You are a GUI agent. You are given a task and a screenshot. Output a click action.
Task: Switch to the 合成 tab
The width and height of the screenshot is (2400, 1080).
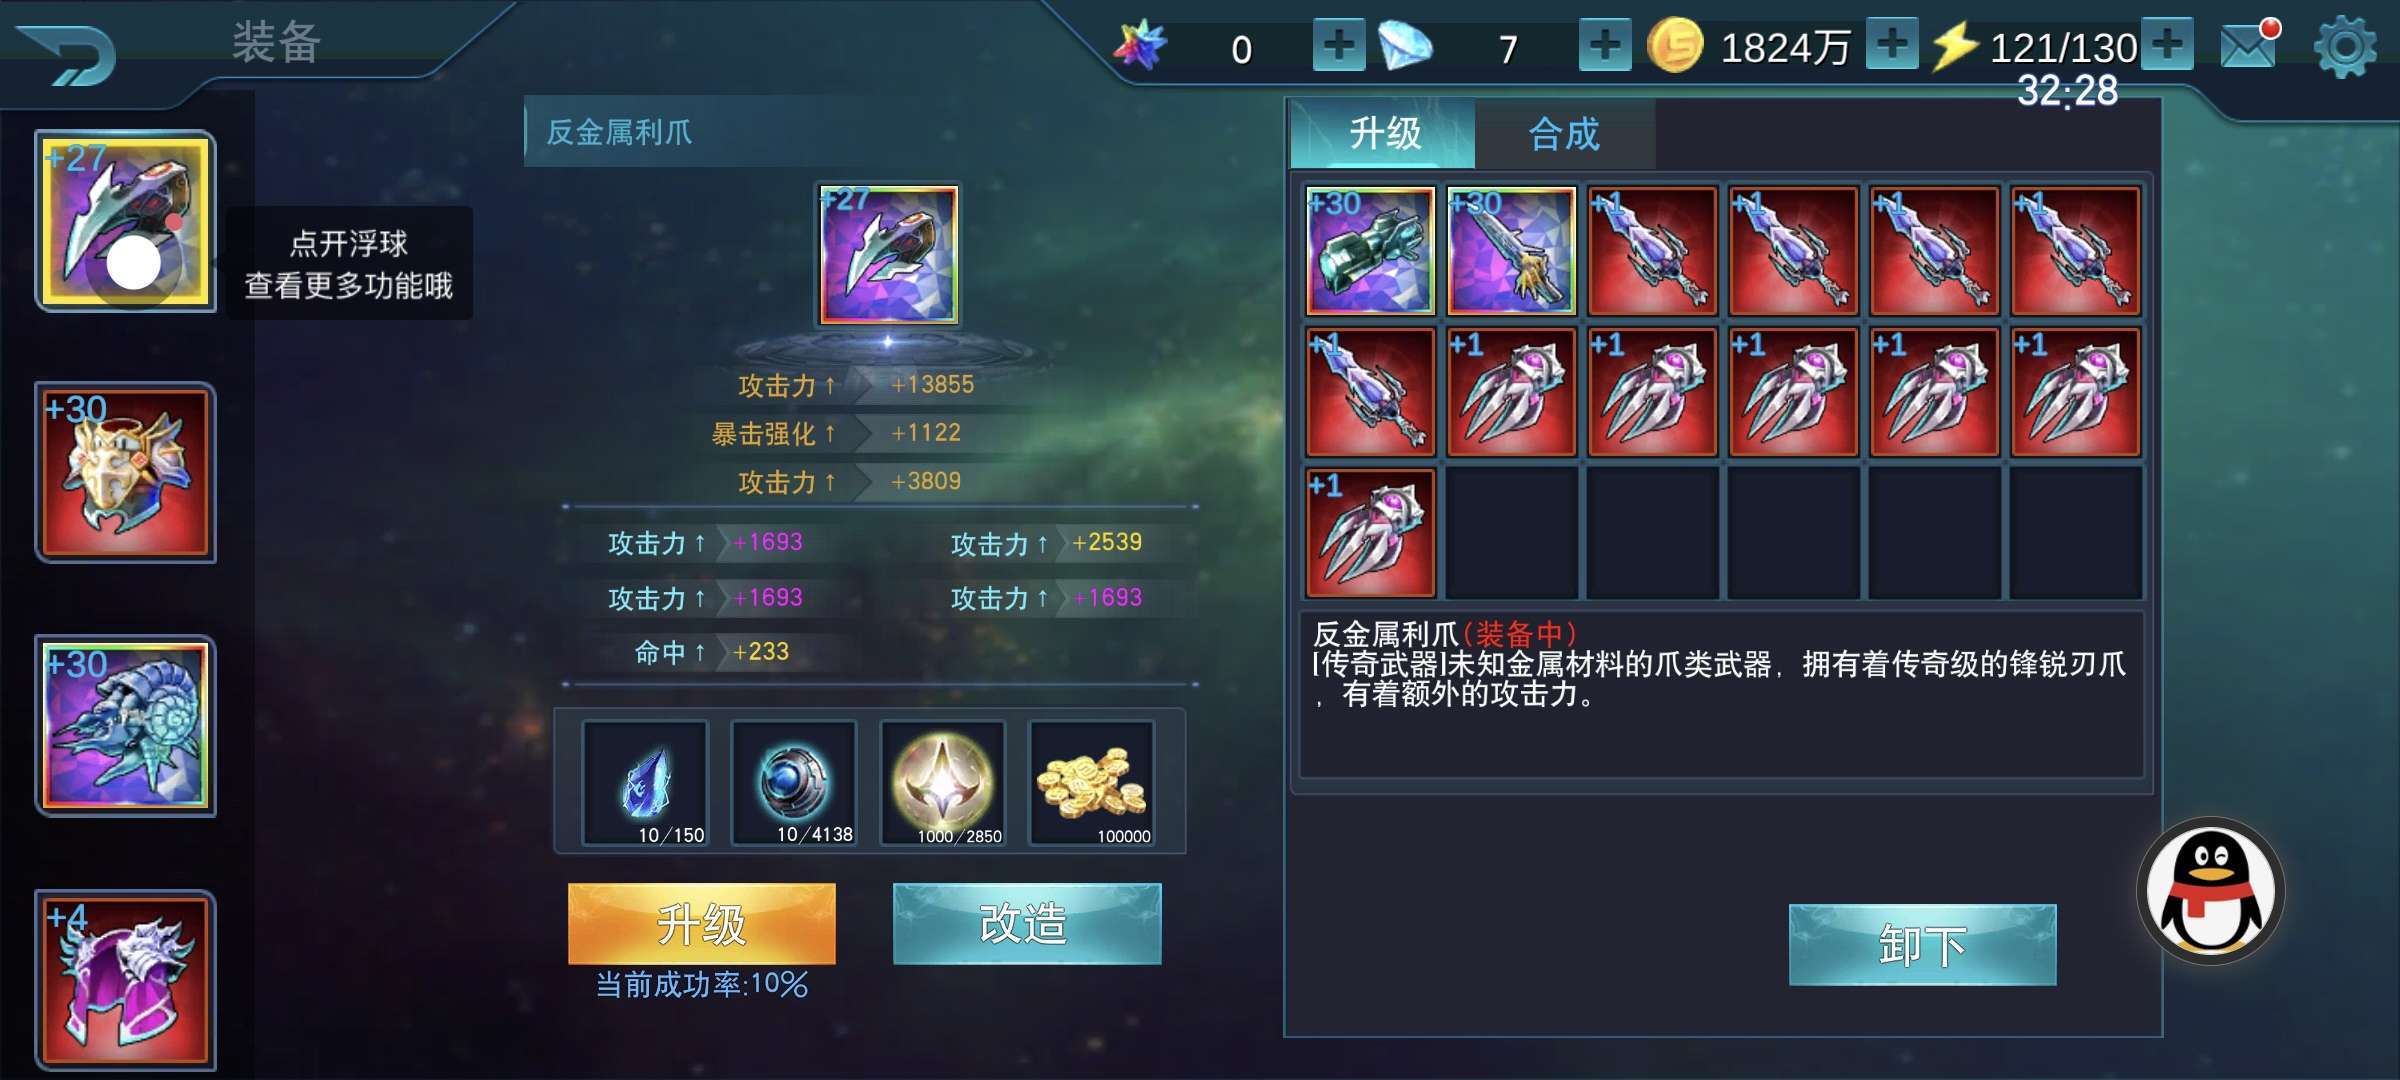[1564, 133]
